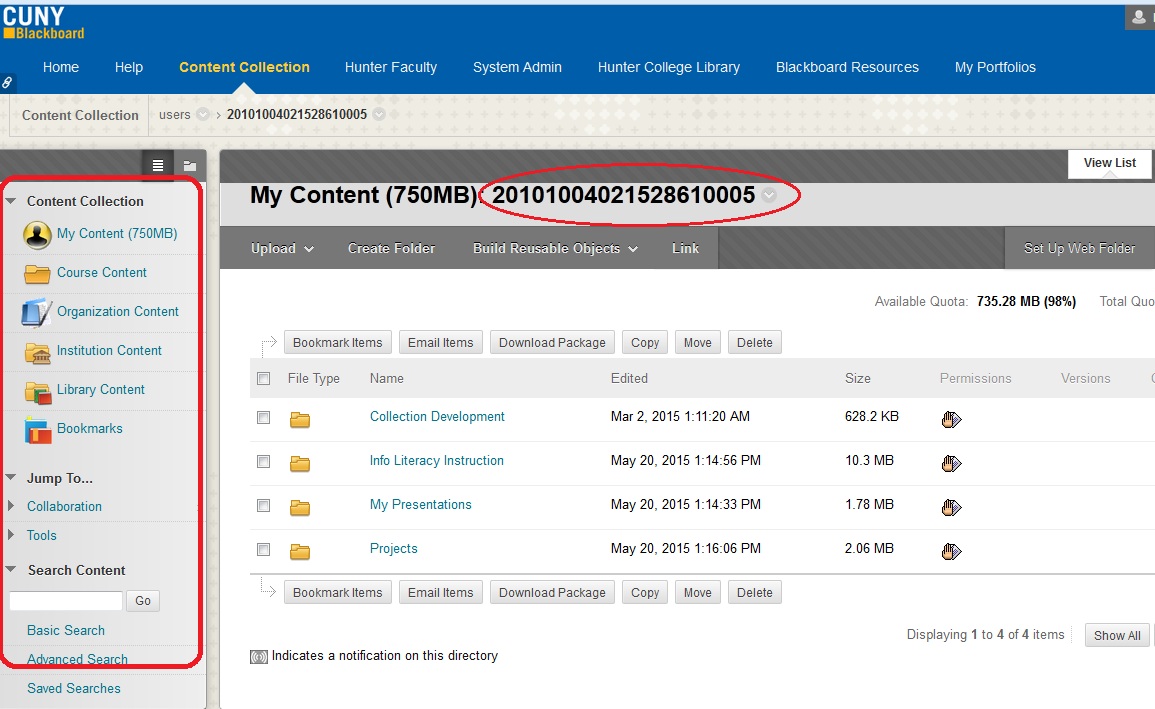Screen dimensions: 1155x709
Task: Open the Hunter College Library tab
Action: pos(668,67)
